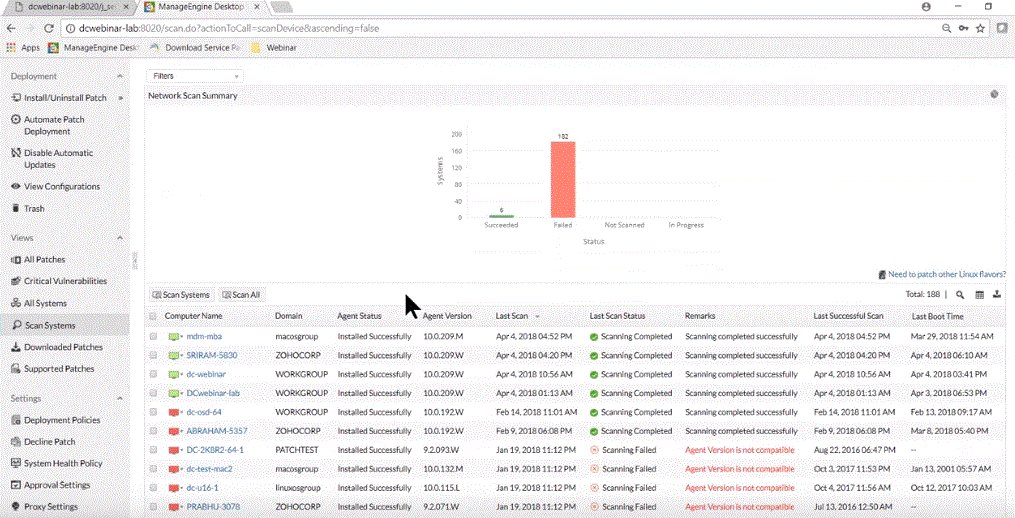The height and width of the screenshot is (518, 1015).
Task: Click the Trash icon in sidebar
Action: [17, 208]
